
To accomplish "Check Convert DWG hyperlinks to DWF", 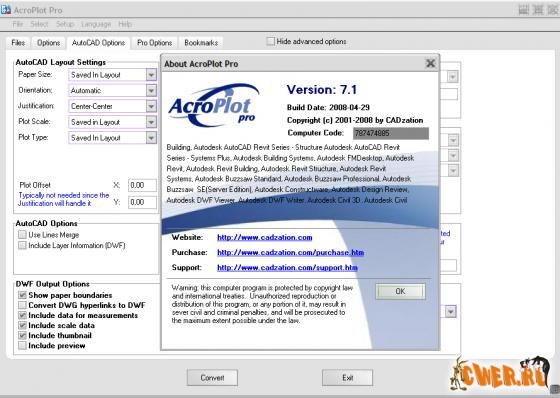I will pos(22,305).
